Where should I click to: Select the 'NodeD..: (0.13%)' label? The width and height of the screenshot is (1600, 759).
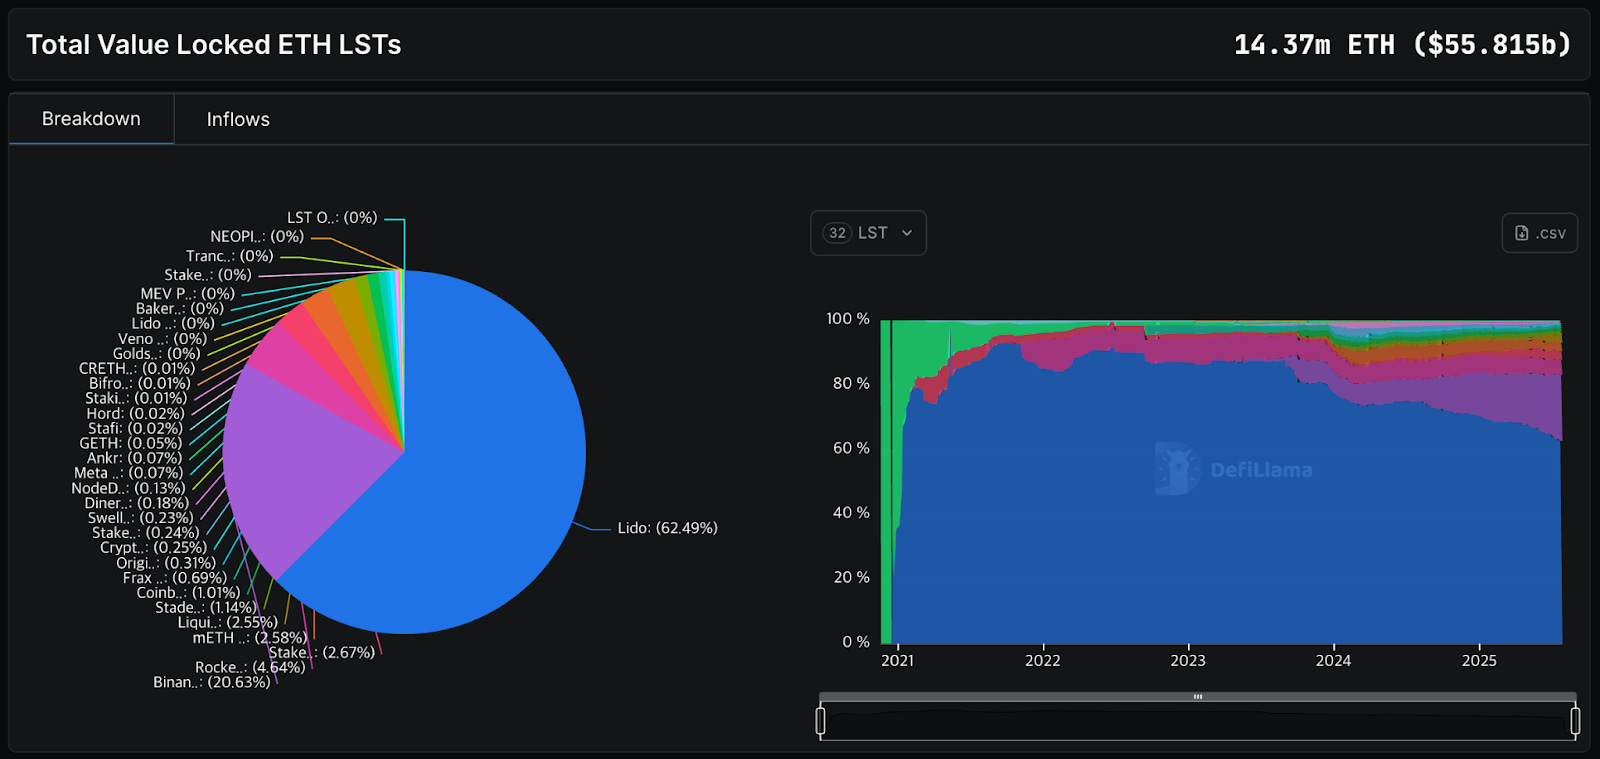point(128,488)
